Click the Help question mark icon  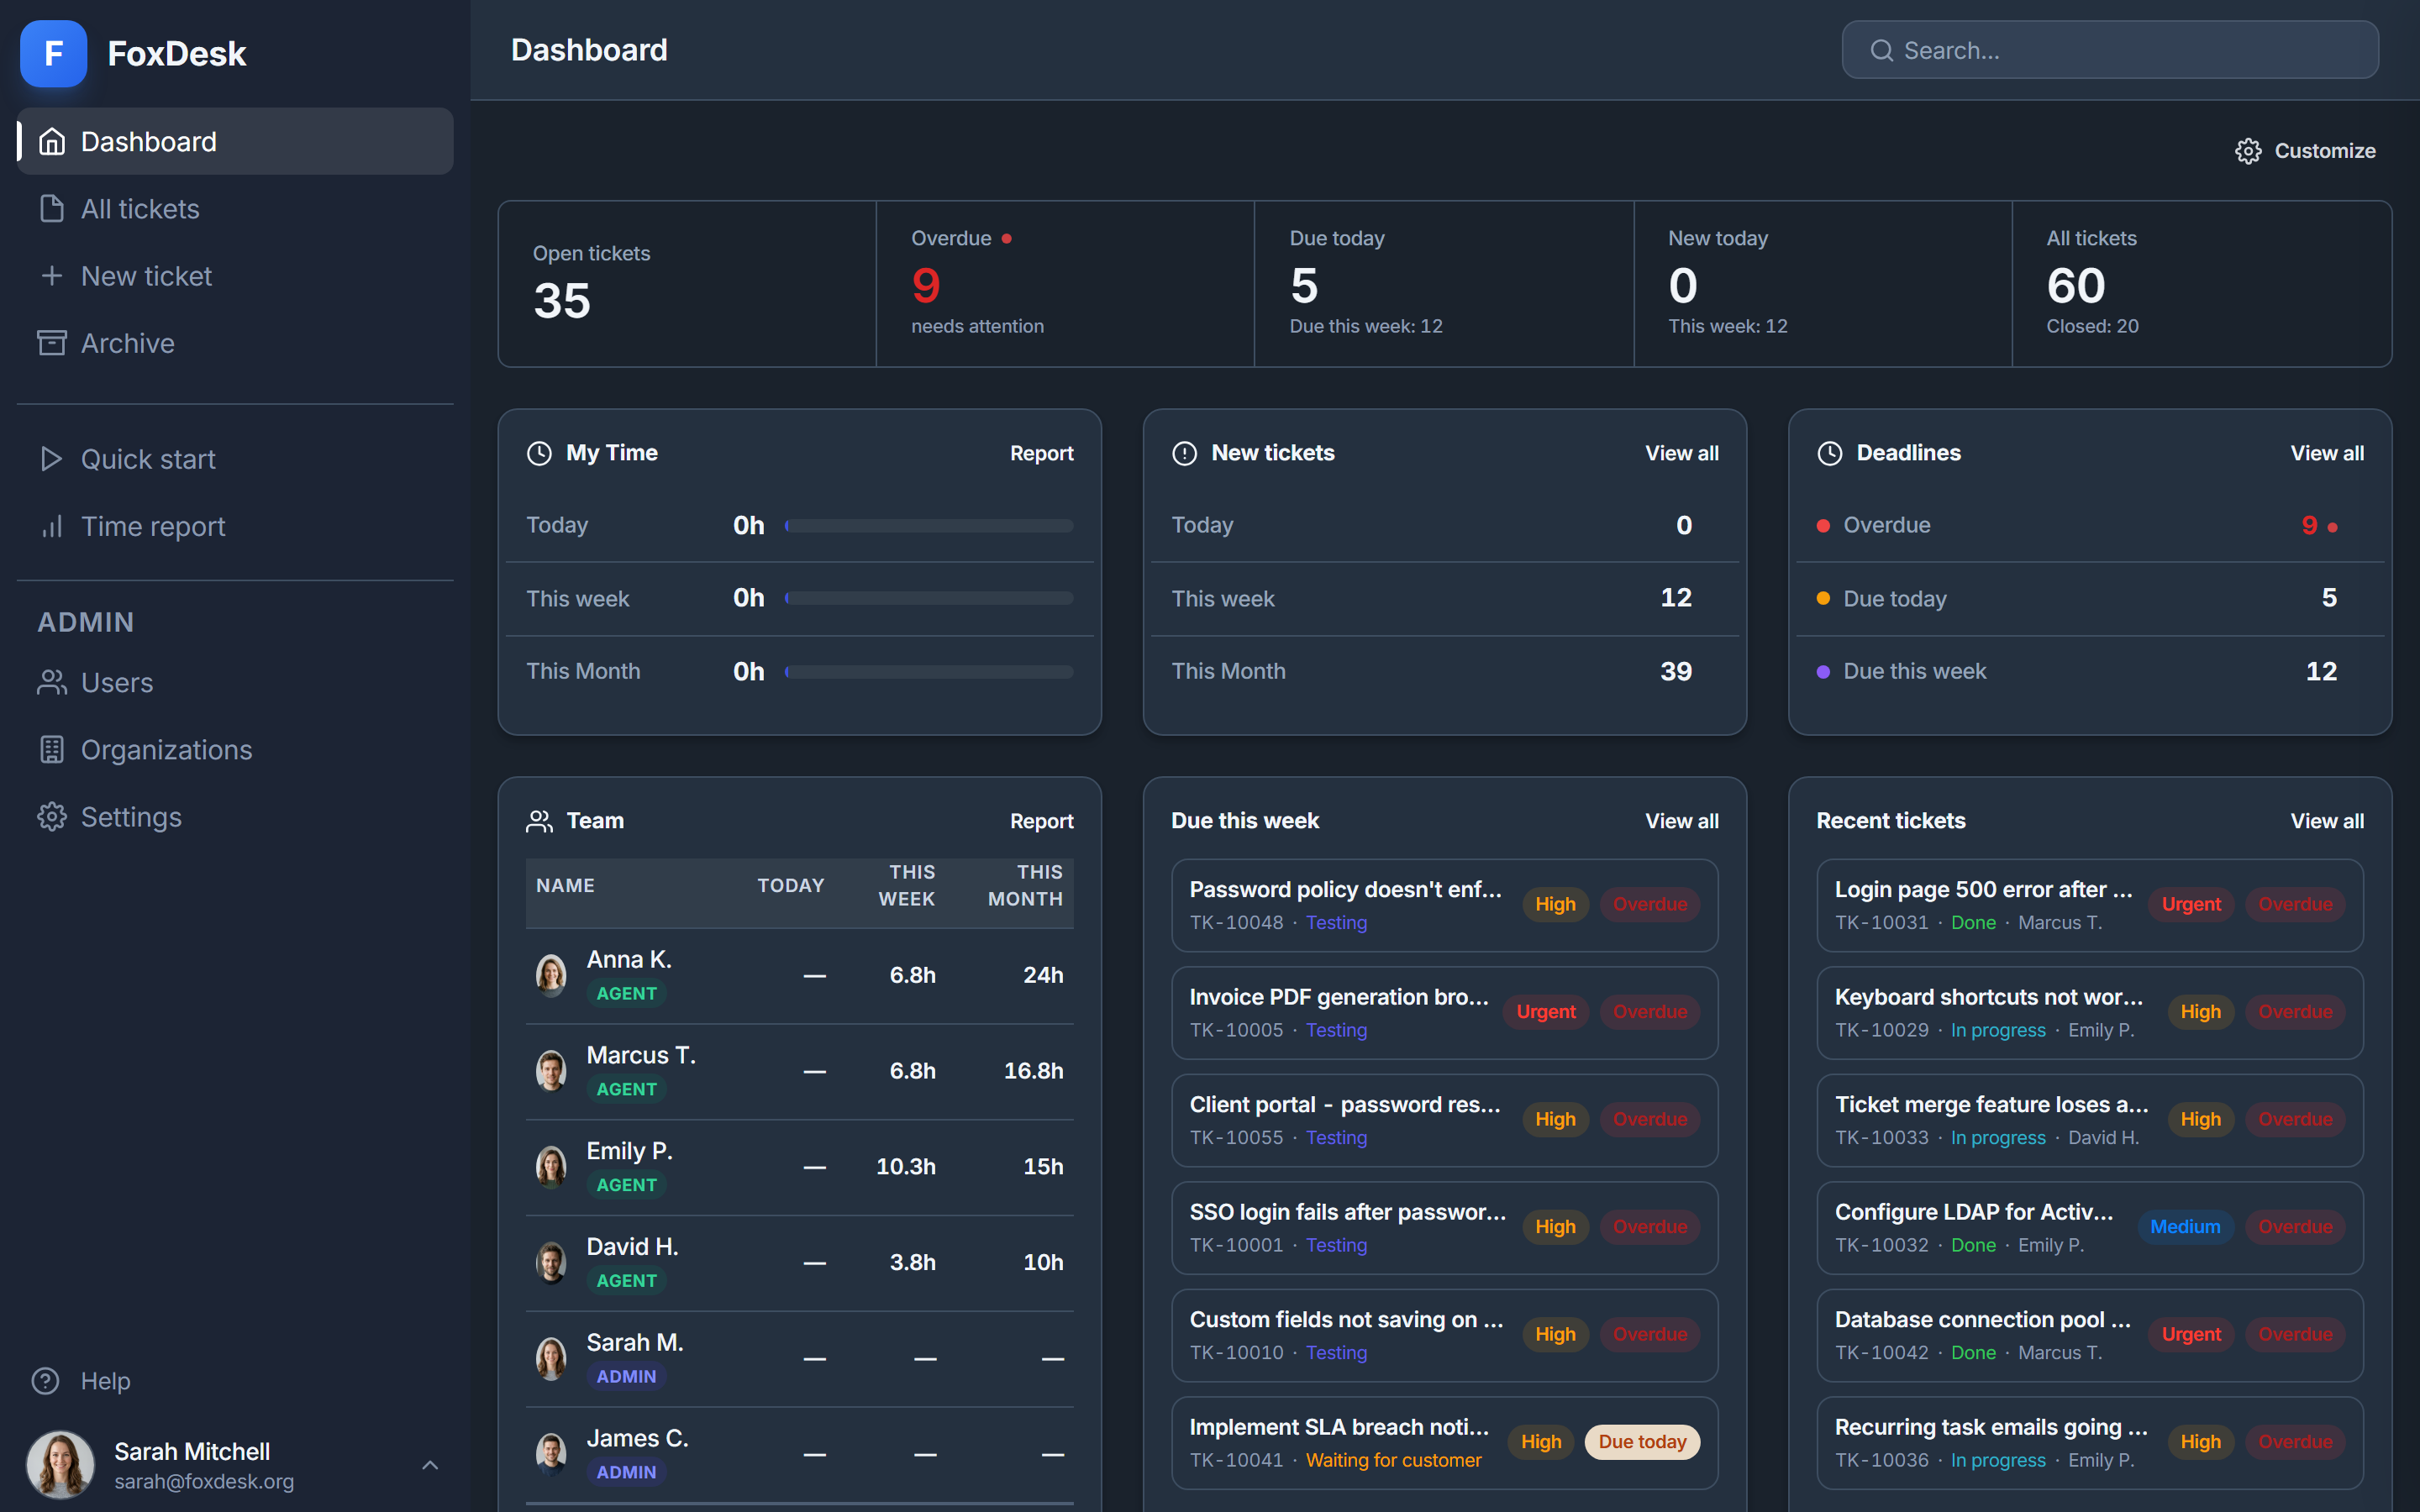click(x=47, y=1380)
